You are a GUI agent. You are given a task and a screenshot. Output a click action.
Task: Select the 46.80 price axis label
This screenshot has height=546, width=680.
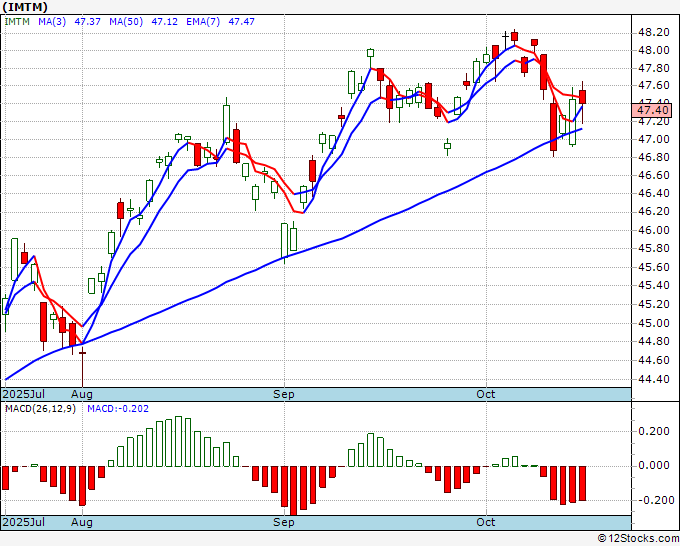654,157
